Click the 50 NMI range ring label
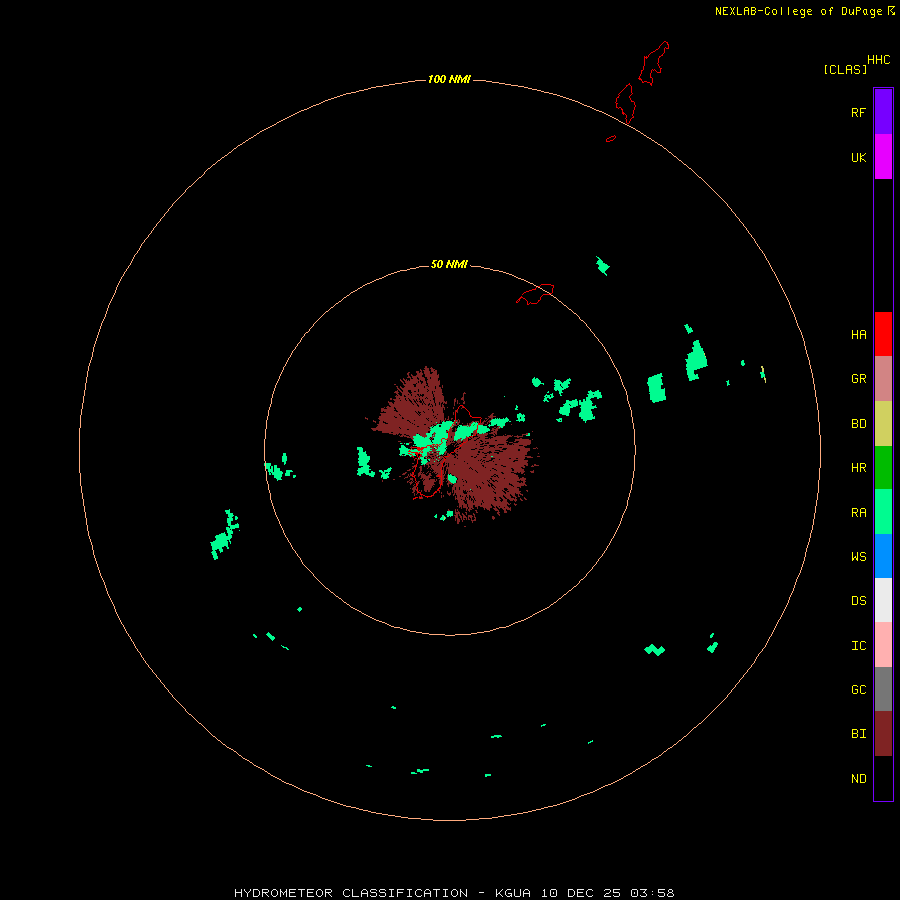The width and height of the screenshot is (900, 900). [x=449, y=264]
